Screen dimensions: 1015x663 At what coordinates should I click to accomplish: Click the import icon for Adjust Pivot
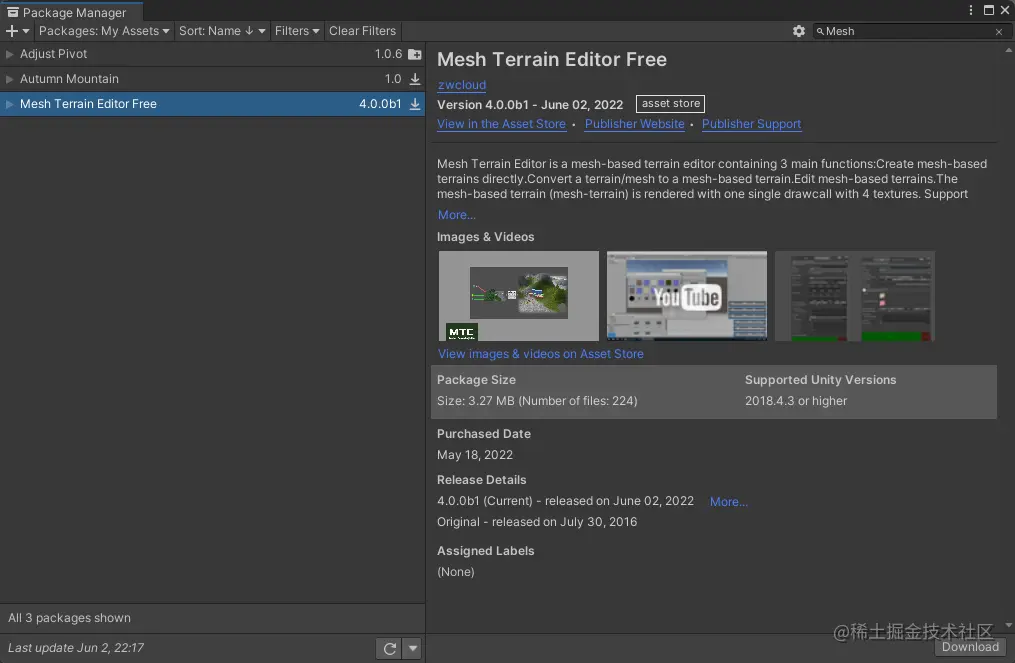pyautogui.click(x=415, y=54)
